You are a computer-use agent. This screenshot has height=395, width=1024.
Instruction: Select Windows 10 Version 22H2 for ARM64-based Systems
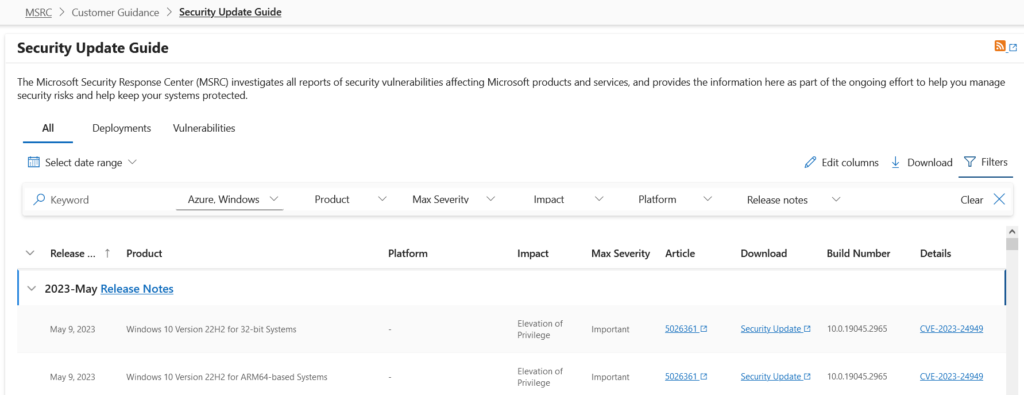227,377
